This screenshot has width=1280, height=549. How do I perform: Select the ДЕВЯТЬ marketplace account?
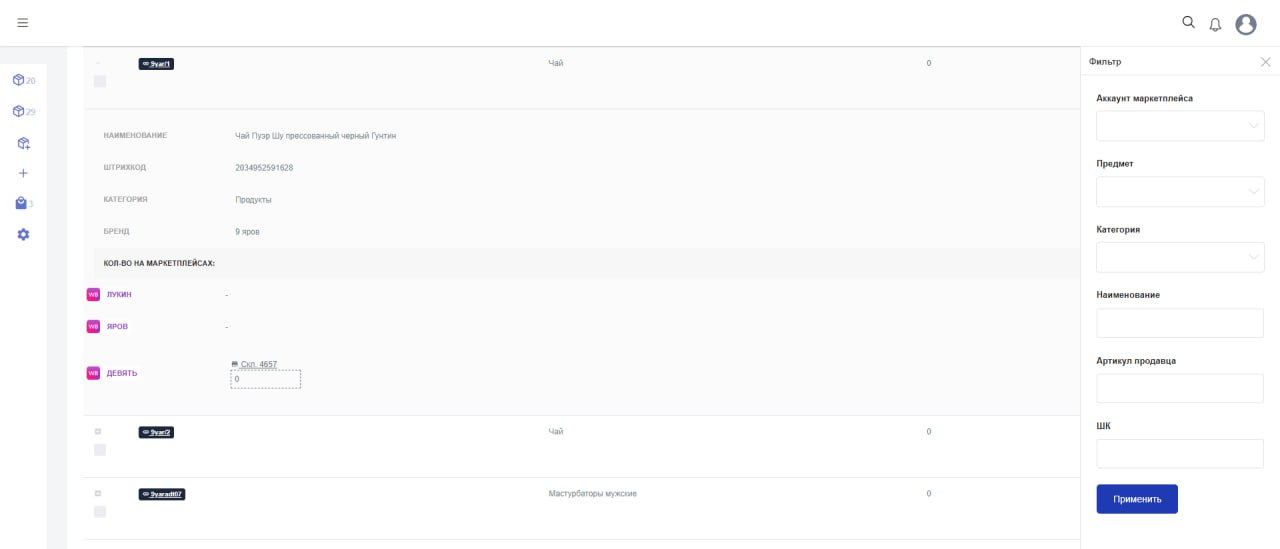coord(122,373)
